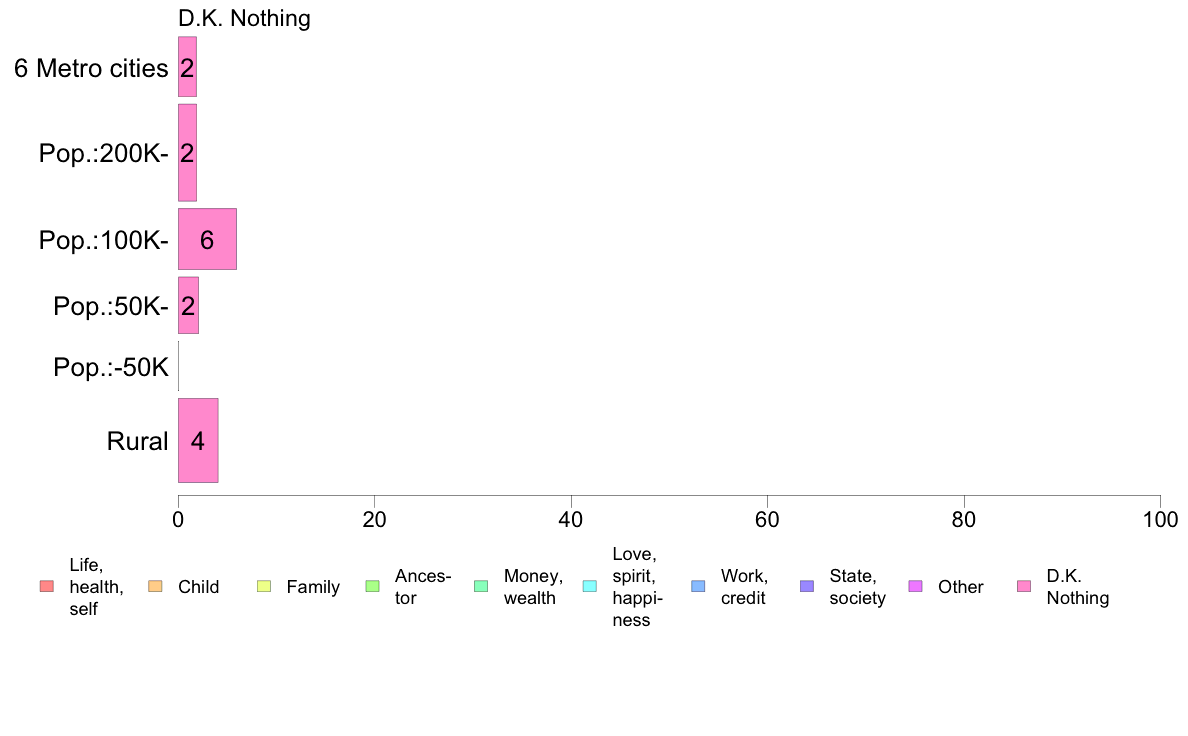Image resolution: width=1188 pixels, height=736 pixels.
Task: Click the D.K. Nothing chart title
Action: 244,18
